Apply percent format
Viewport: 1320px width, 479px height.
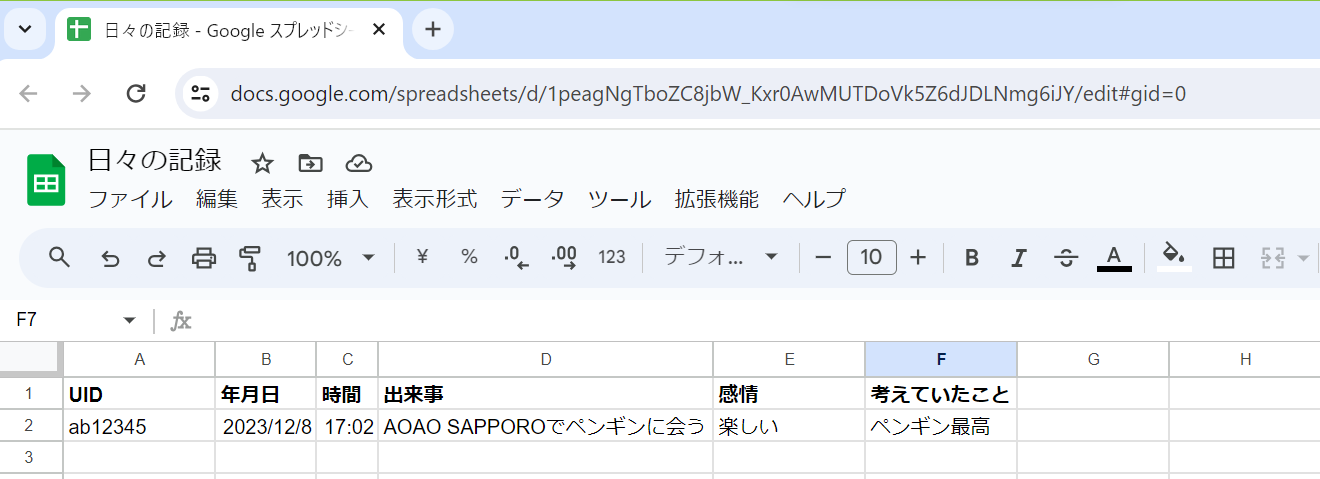pos(469,257)
